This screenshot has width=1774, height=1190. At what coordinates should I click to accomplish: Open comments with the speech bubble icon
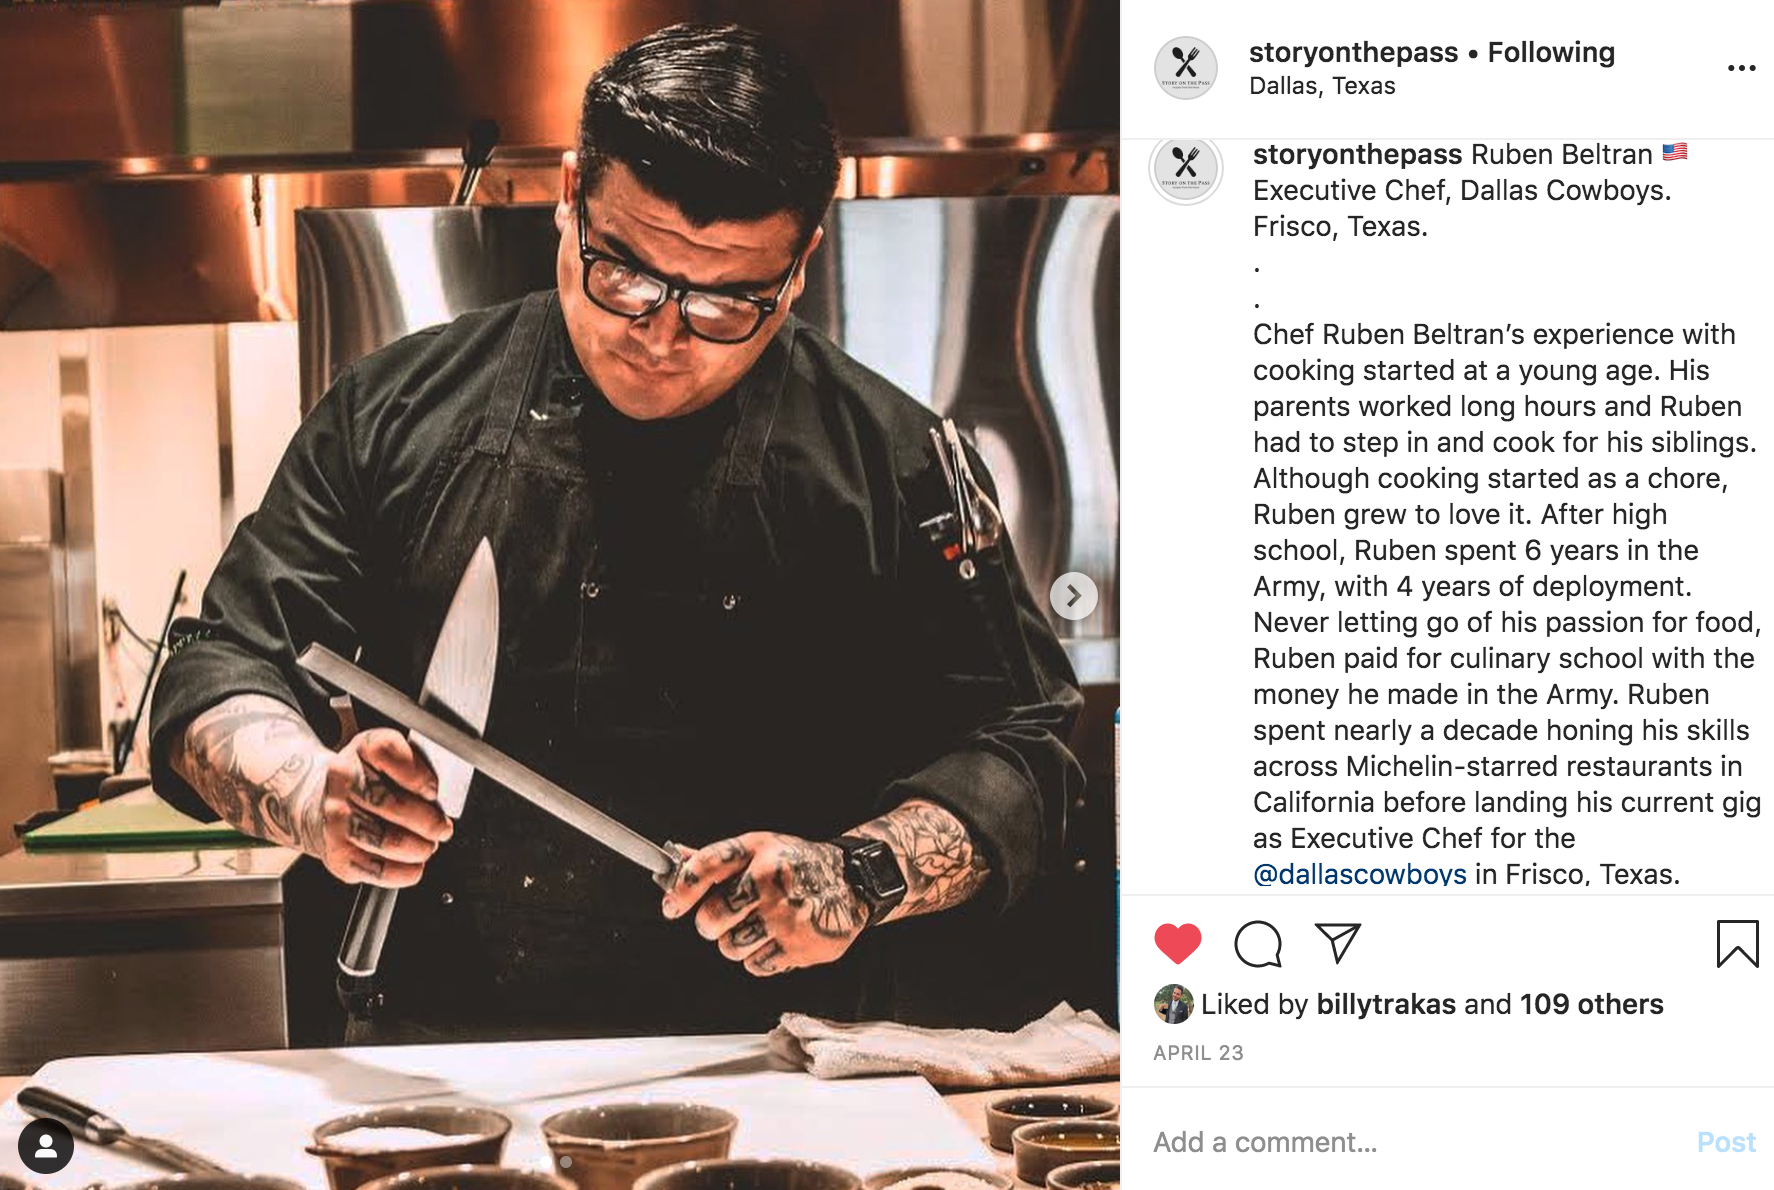pos(1258,944)
